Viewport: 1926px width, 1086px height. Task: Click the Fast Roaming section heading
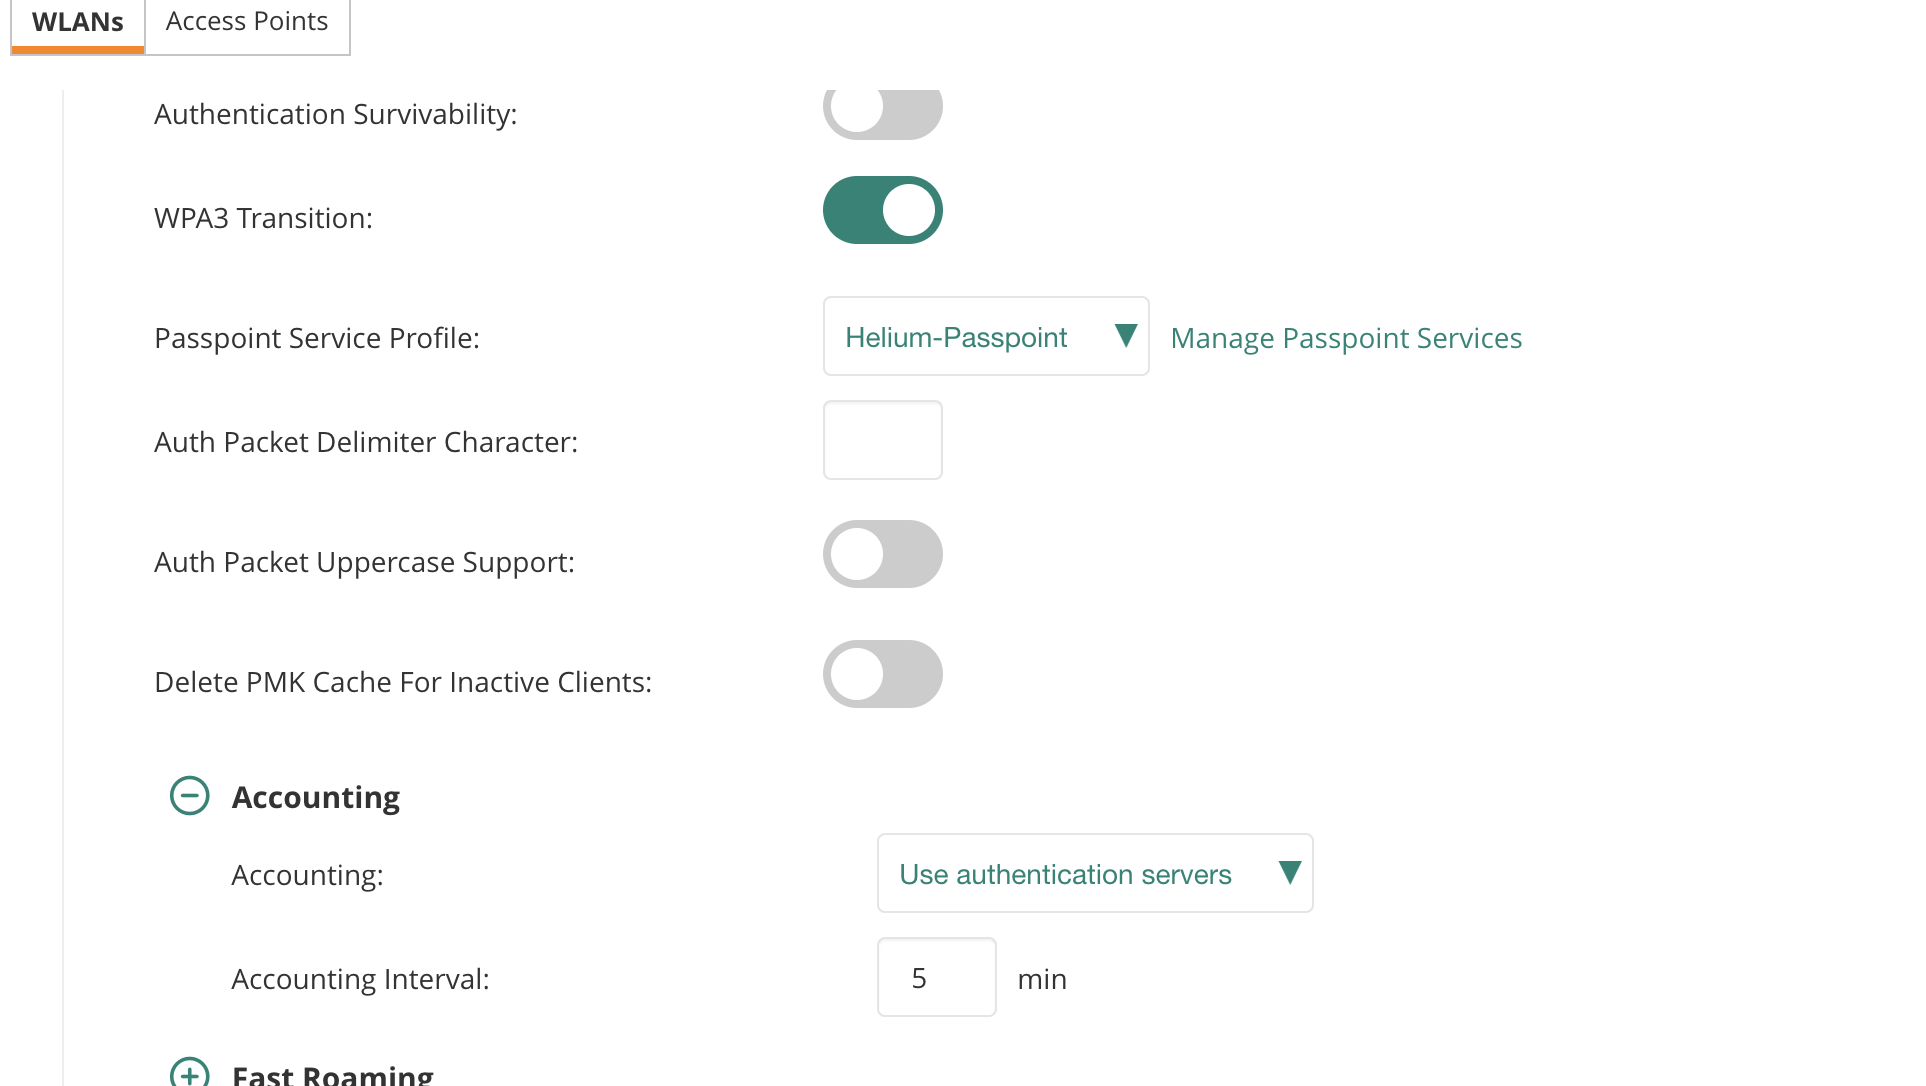tap(332, 1075)
